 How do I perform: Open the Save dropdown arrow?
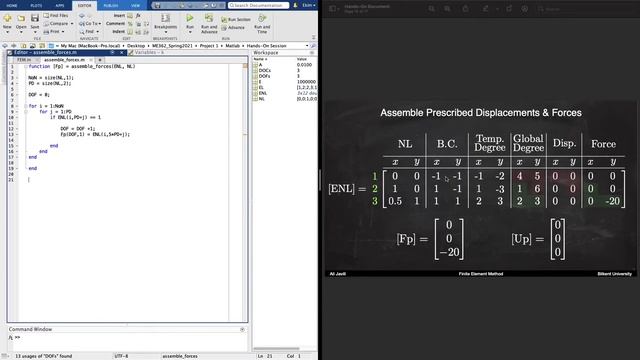tap(35, 32)
